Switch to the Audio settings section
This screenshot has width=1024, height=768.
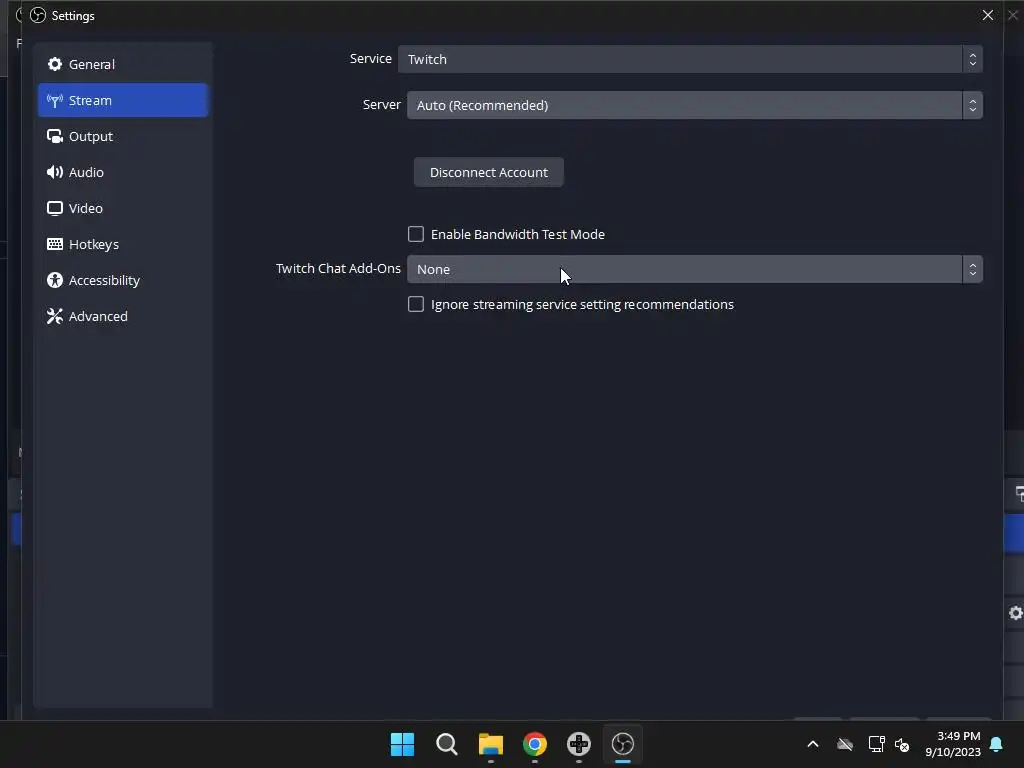[x=123, y=172]
